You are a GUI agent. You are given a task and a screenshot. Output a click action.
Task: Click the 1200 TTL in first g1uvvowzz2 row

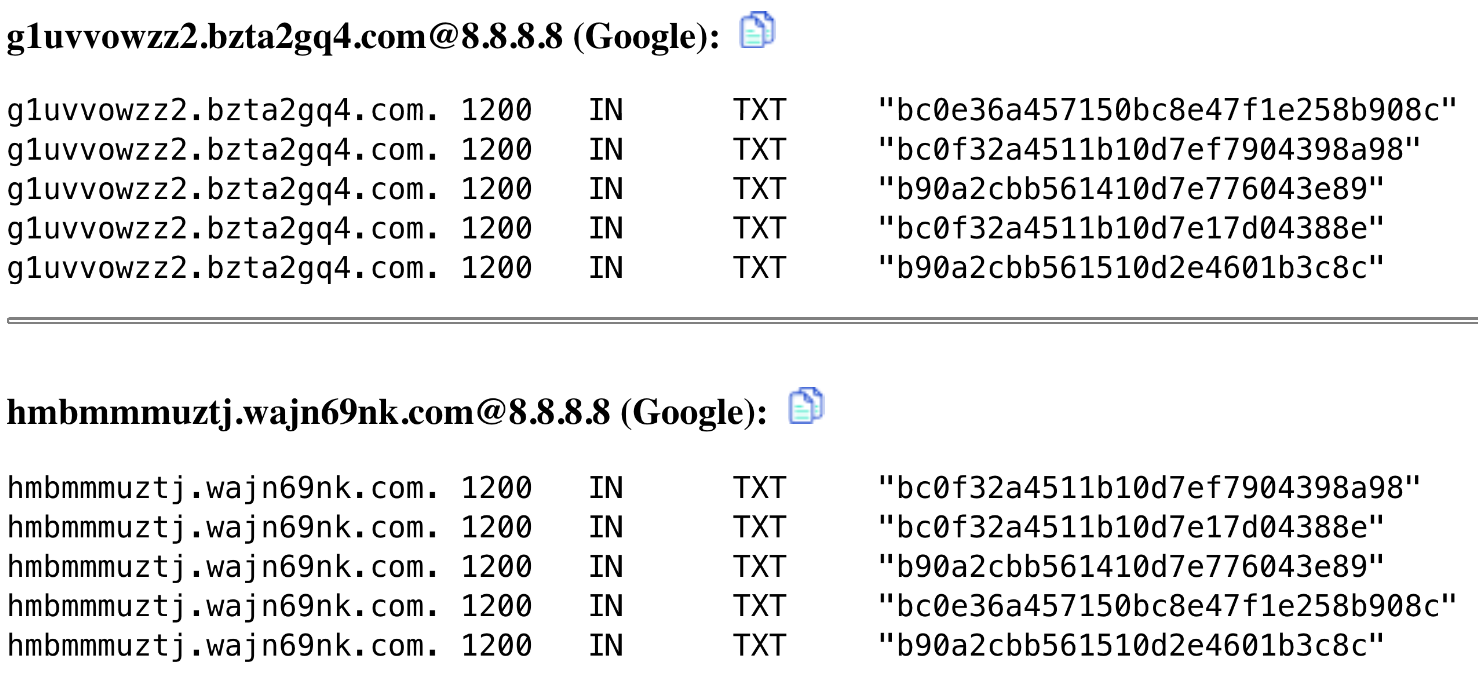coord(496,109)
